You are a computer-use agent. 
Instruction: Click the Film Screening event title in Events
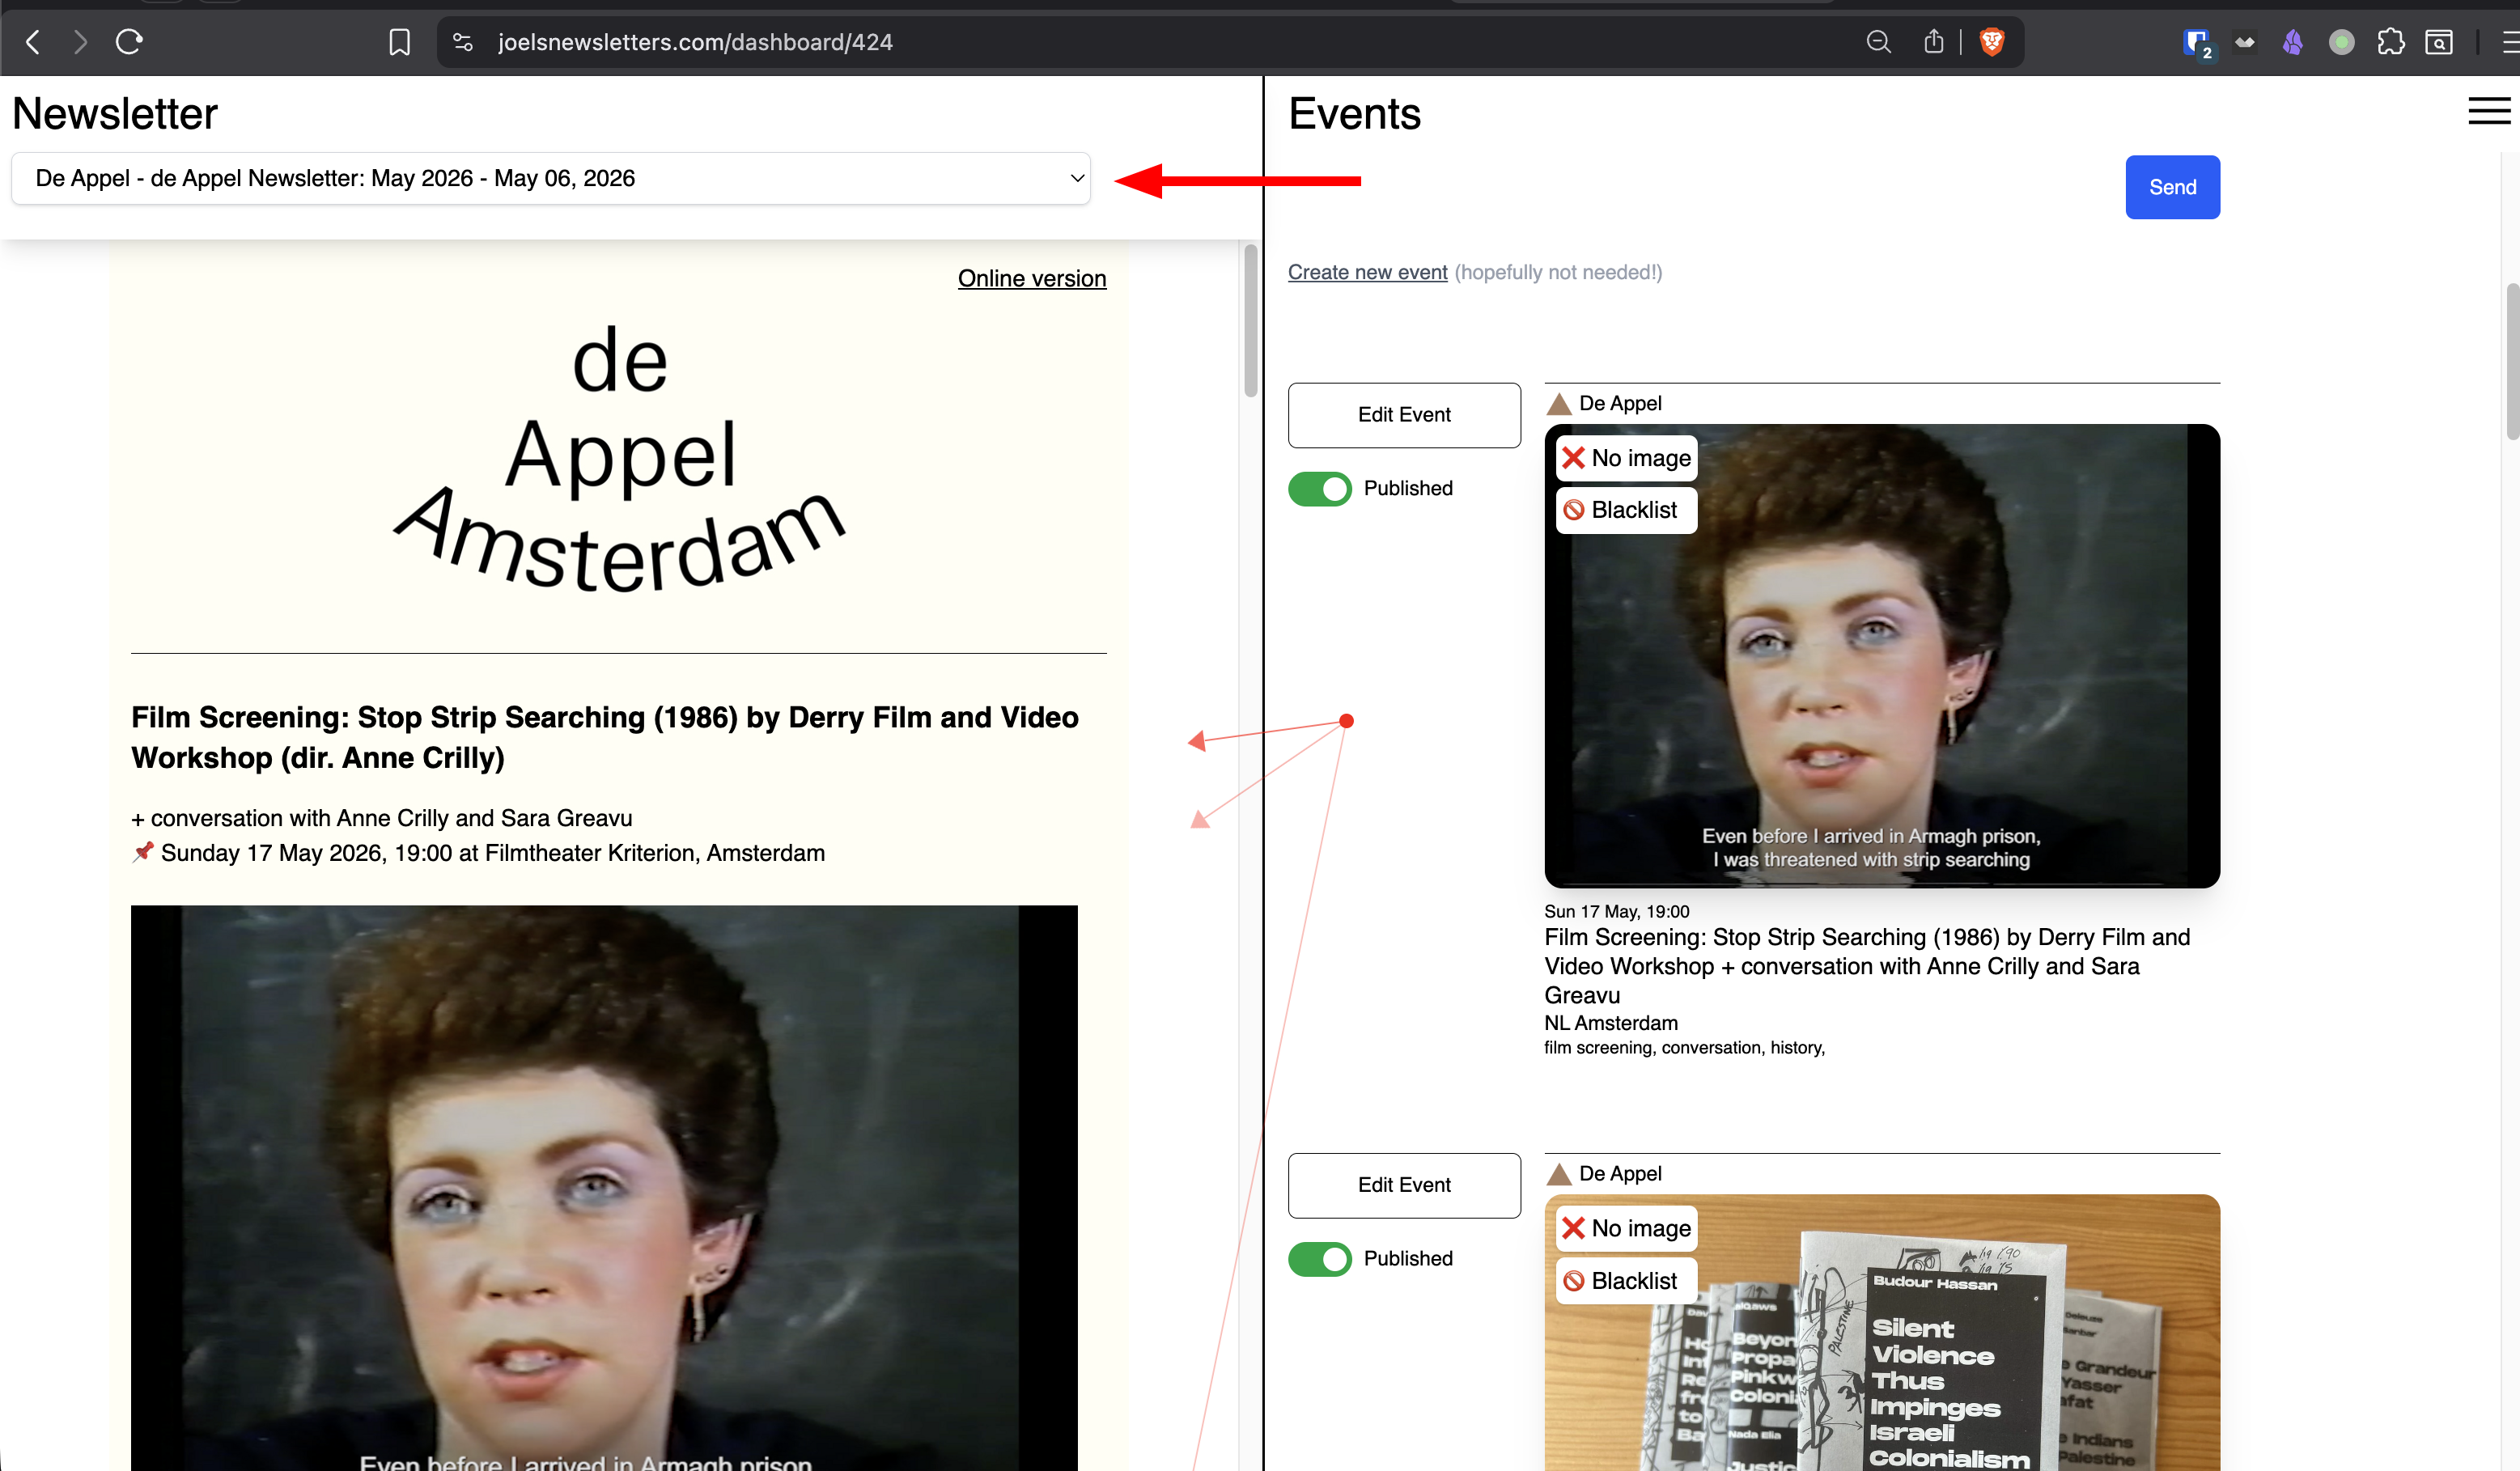pyautogui.click(x=1867, y=966)
